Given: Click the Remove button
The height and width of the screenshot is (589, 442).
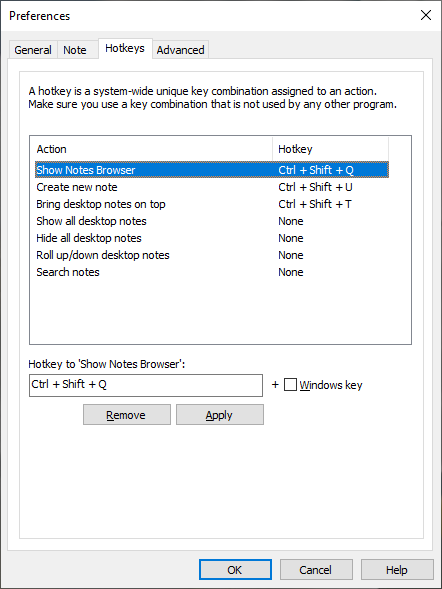Looking at the screenshot, I should (127, 415).
